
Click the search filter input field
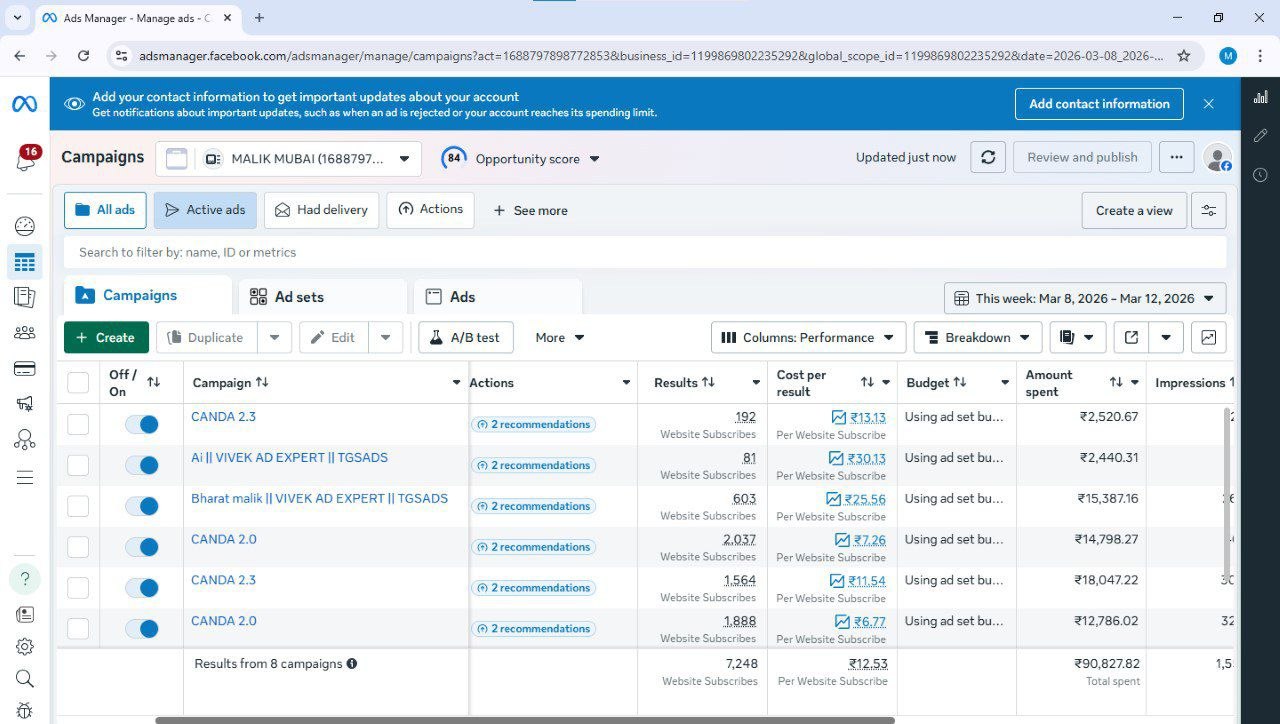[645, 252]
